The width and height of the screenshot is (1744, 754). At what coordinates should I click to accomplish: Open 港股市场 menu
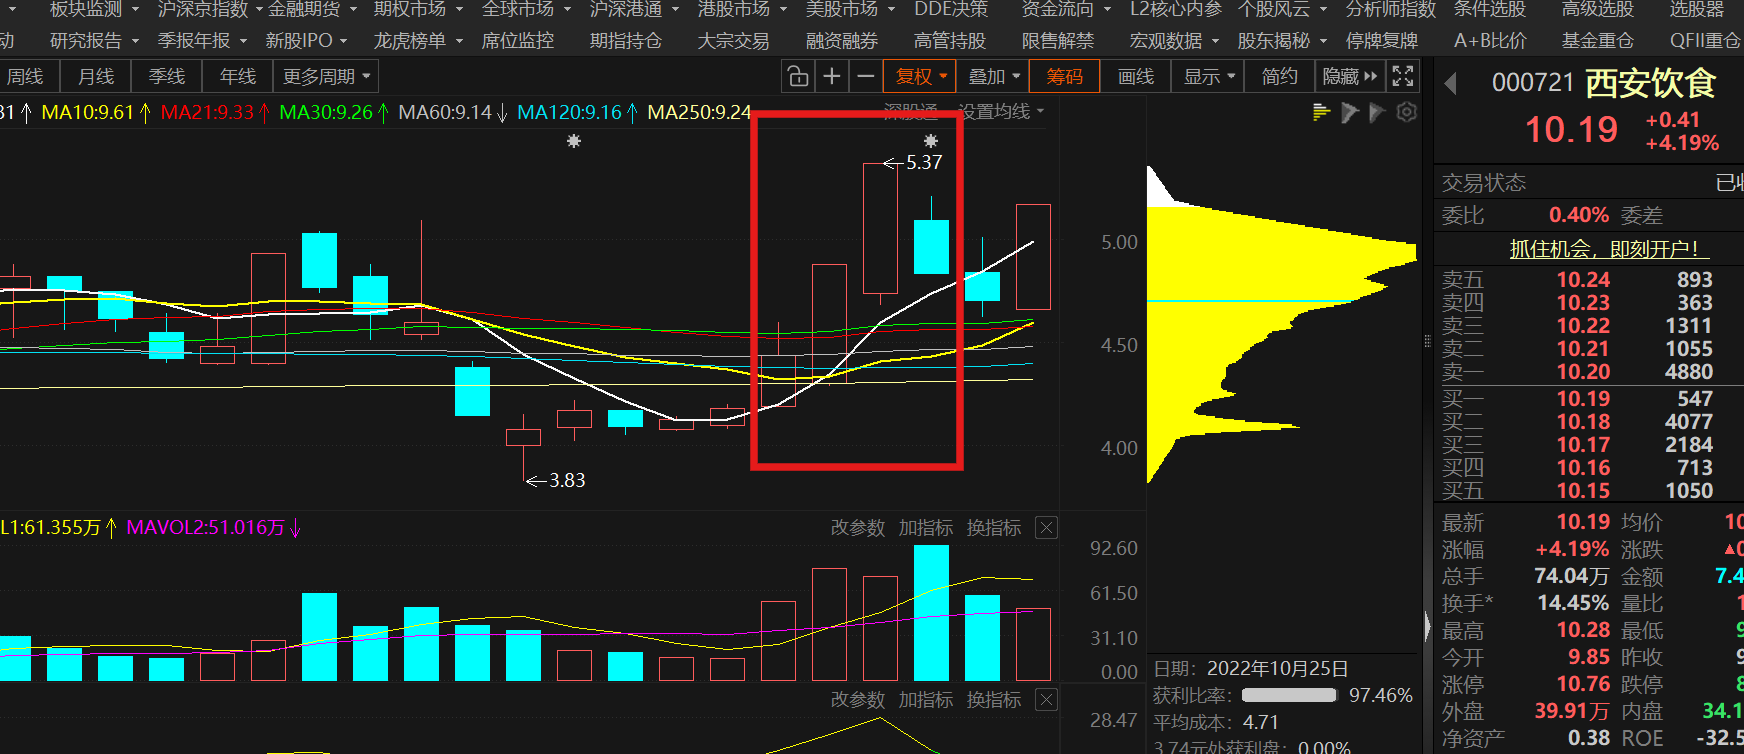[742, 9]
